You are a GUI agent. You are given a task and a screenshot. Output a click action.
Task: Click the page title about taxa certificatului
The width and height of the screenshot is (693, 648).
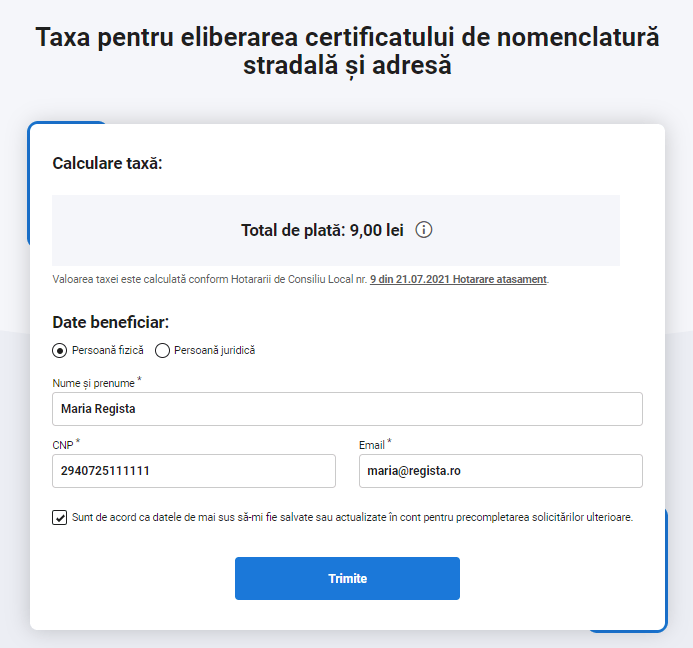coord(347,52)
